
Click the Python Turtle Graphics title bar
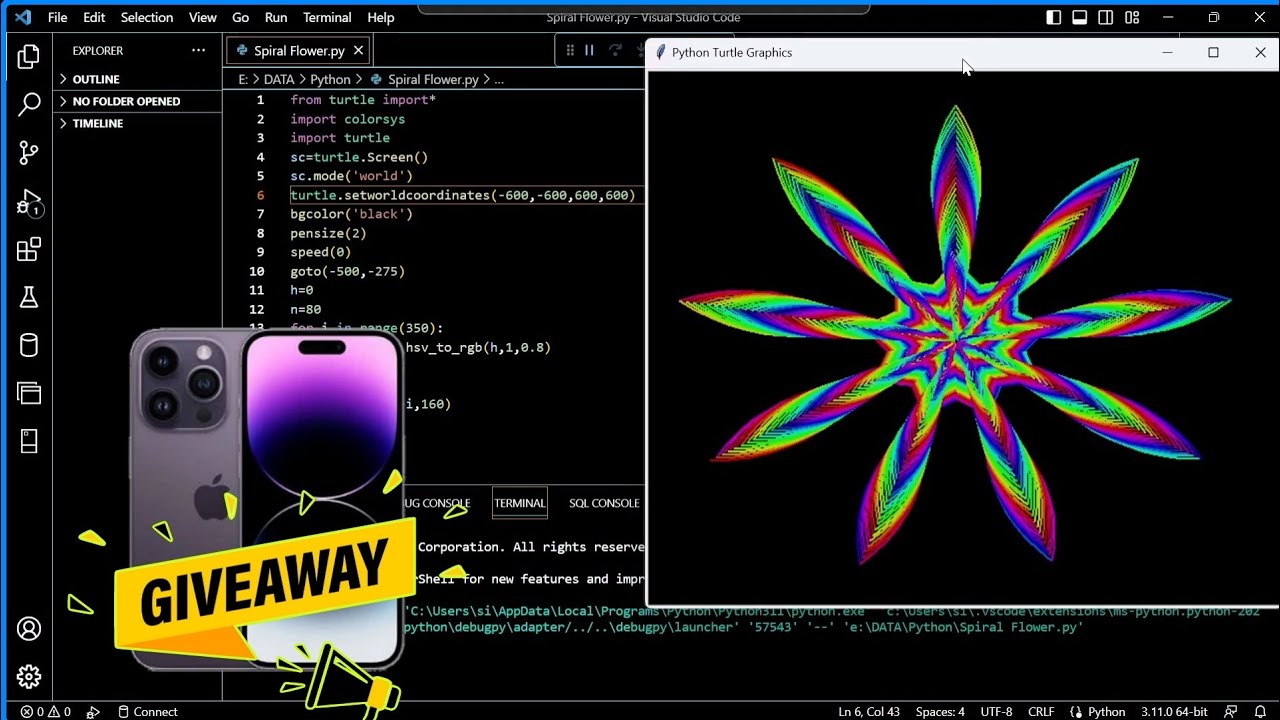pos(900,52)
